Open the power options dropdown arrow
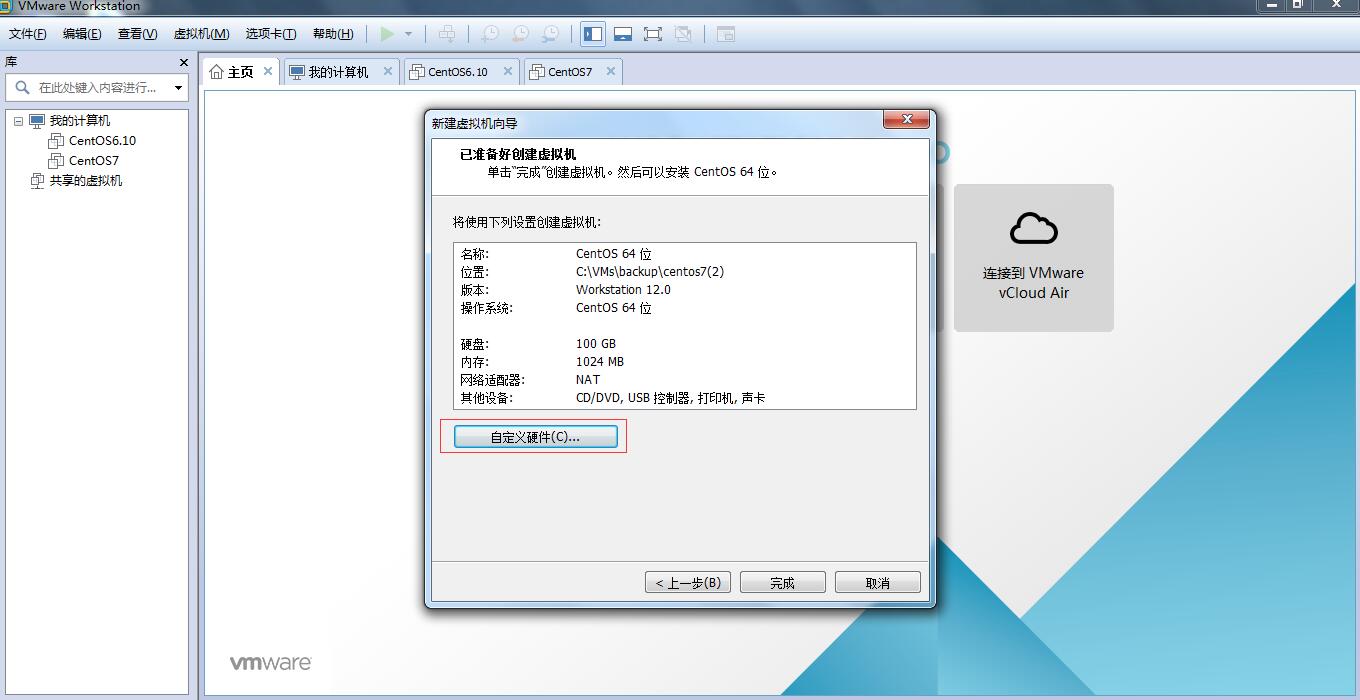 408,34
